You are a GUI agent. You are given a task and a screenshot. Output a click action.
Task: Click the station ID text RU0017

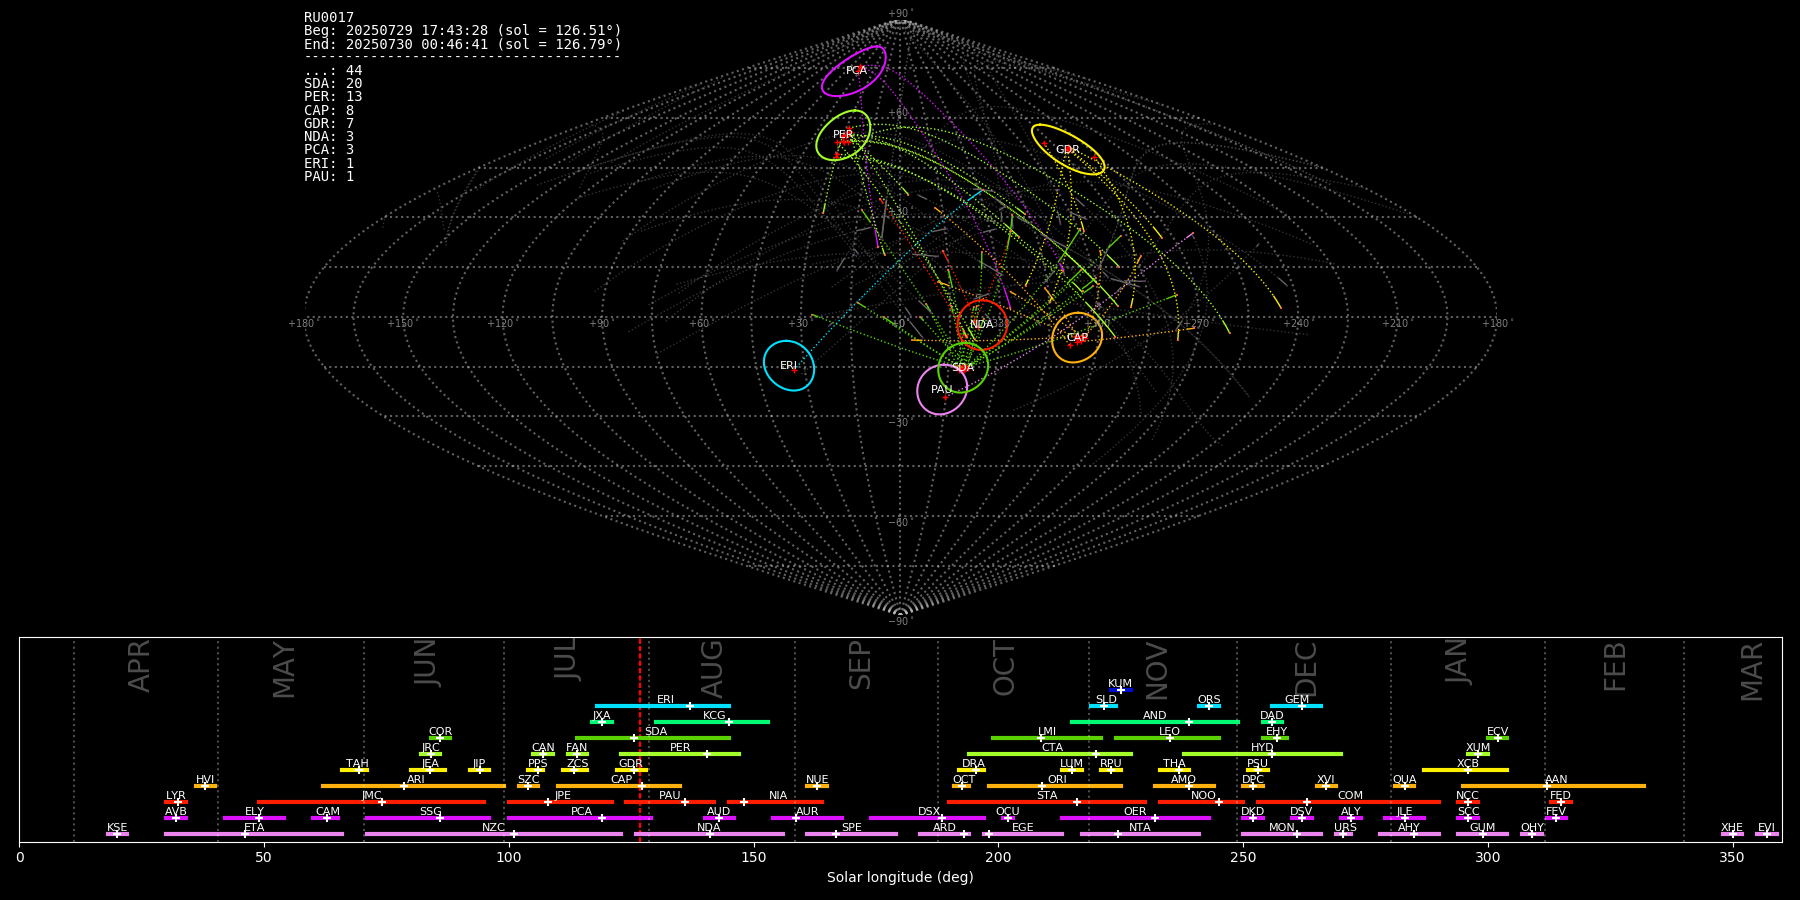click(329, 18)
